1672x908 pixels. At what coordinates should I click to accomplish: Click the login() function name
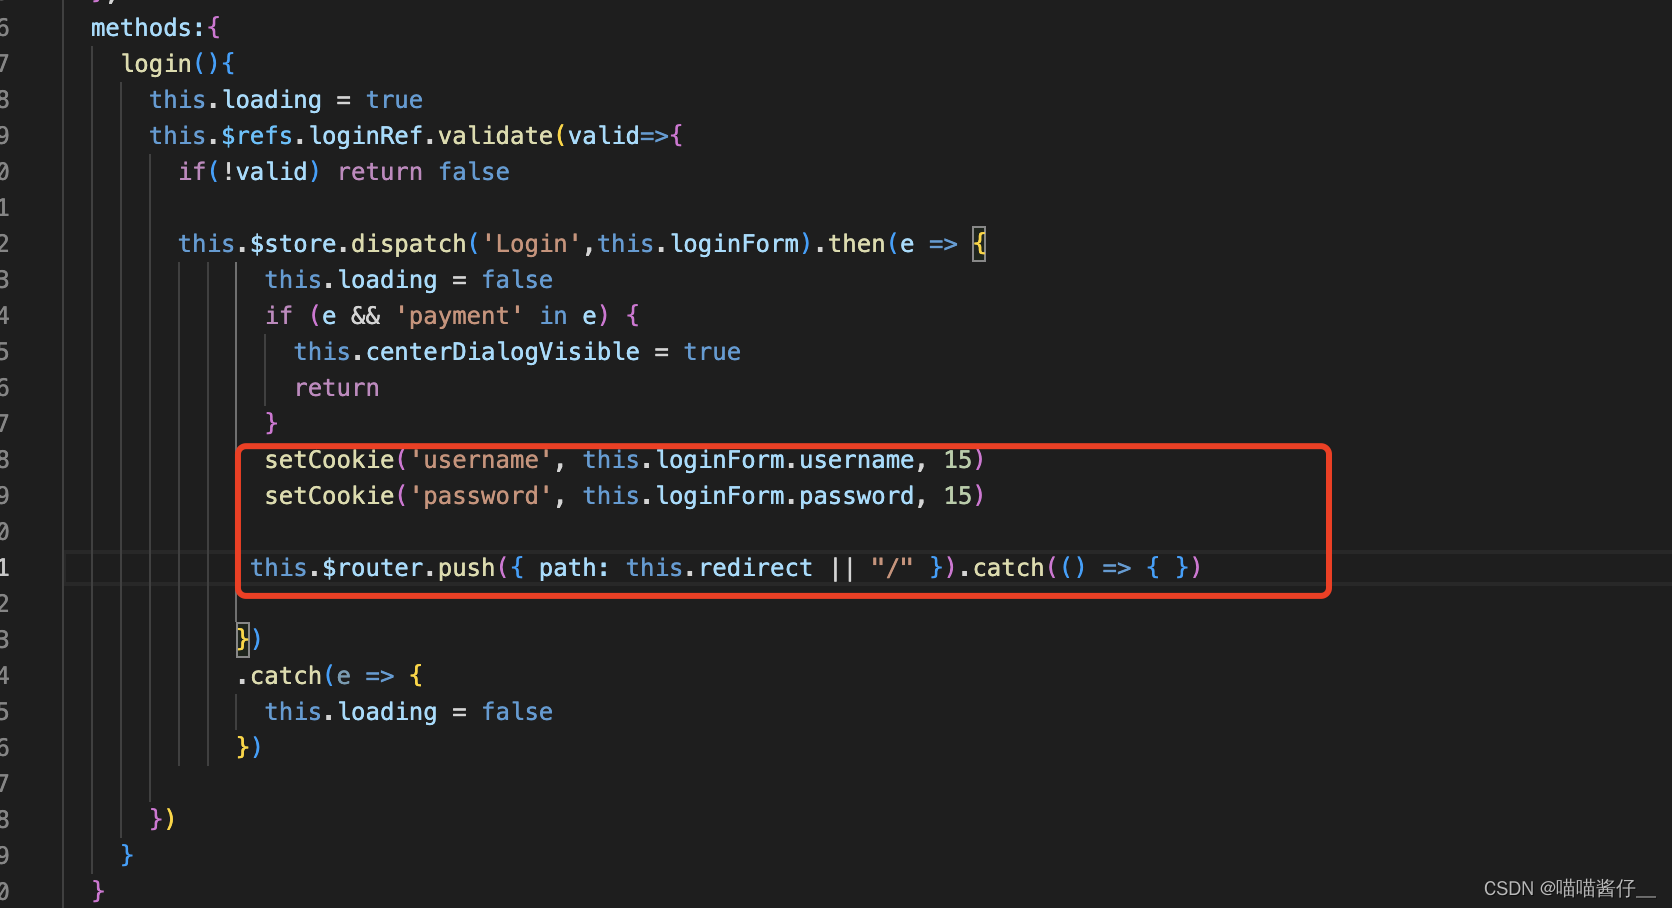point(157,63)
